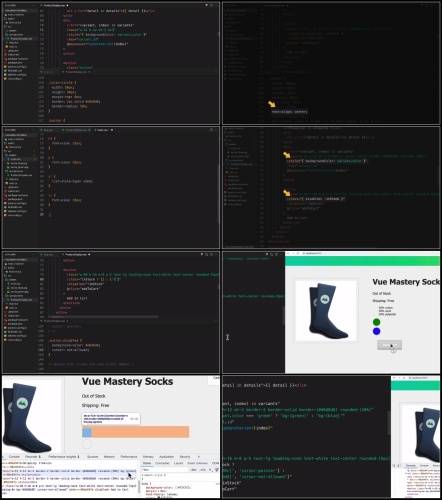Switch to the Network tab in DevTools
The image size is (442, 500).
(109, 457)
